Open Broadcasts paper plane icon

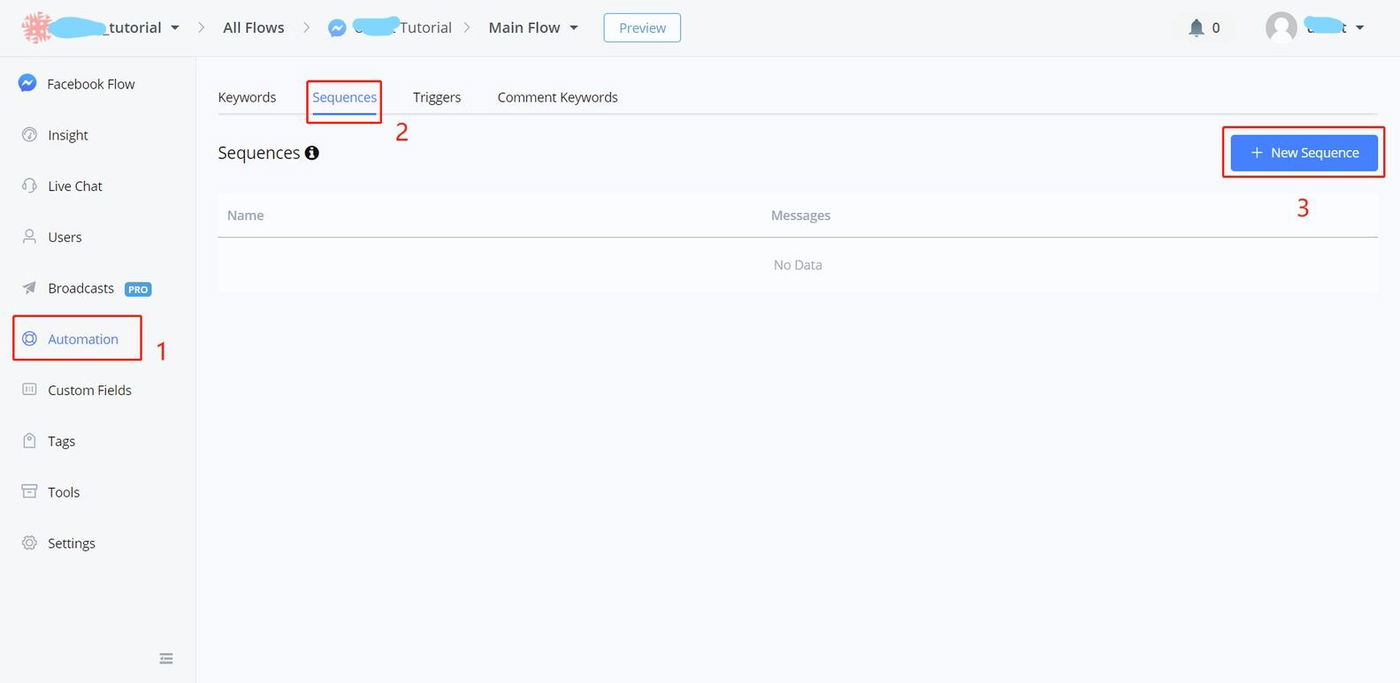coord(29,288)
